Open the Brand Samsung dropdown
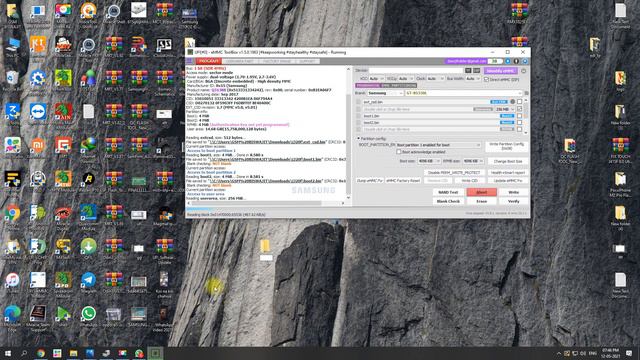 click(385, 93)
